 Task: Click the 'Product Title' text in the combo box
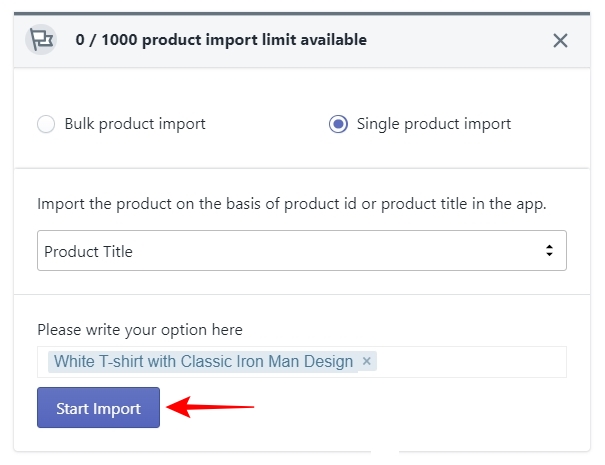pyautogui.click(x=88, y=252)
